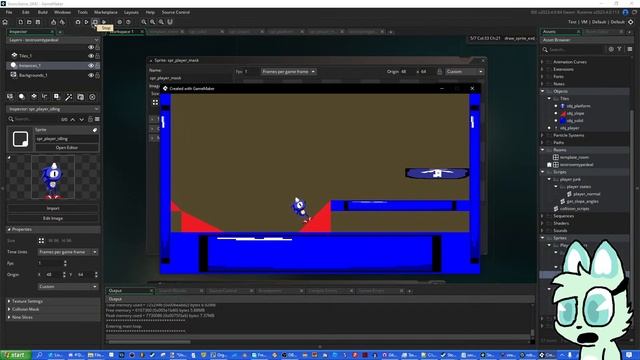Click the magnet-shaped snapping icon in toolbar
640x360 pixels.
(170, 22)
